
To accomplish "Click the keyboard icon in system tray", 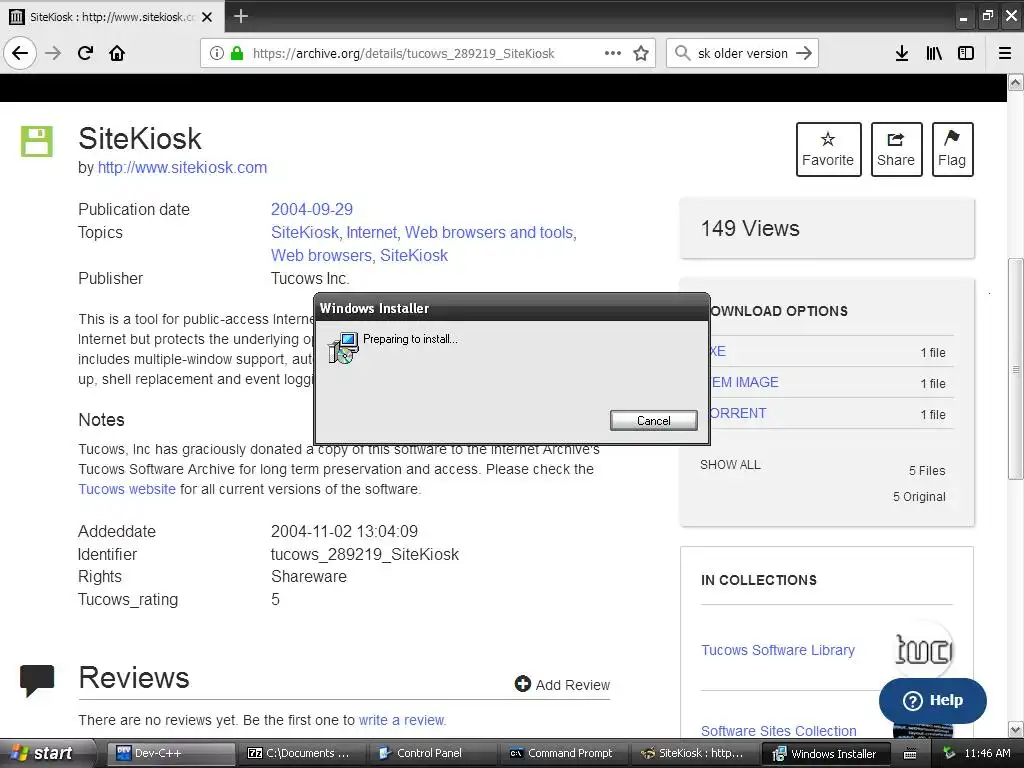I will (910, 754).
